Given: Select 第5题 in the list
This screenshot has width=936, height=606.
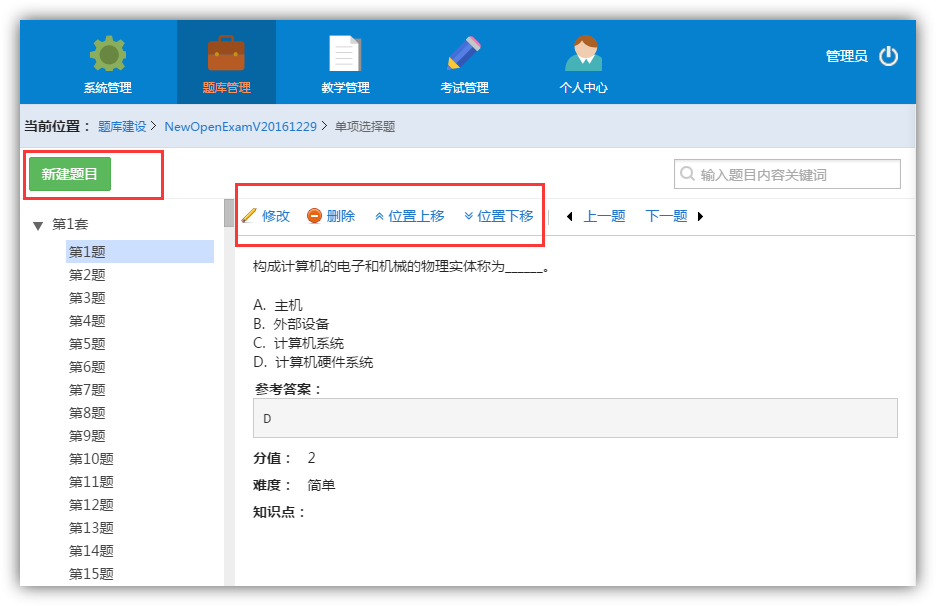Looking at the screenshot, I should [87, 344].
